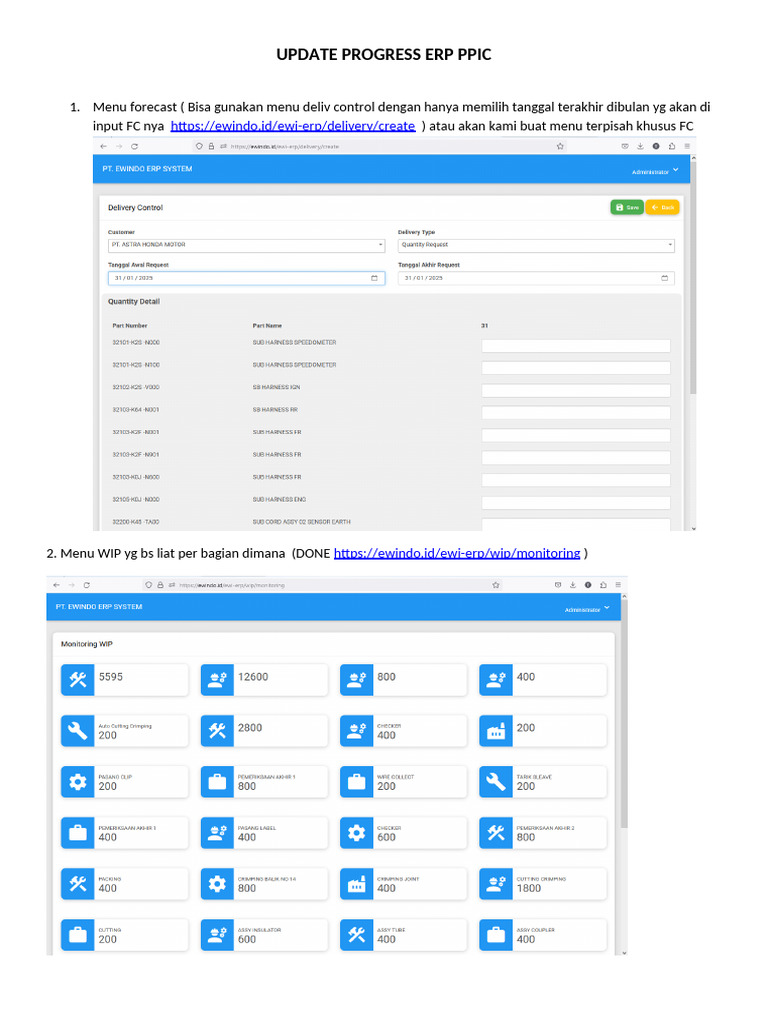The height and width of the screenshot is (1024, 768).
Task: Click wrench icon on TARIK SLEAVE card
Action: [496, 782]
